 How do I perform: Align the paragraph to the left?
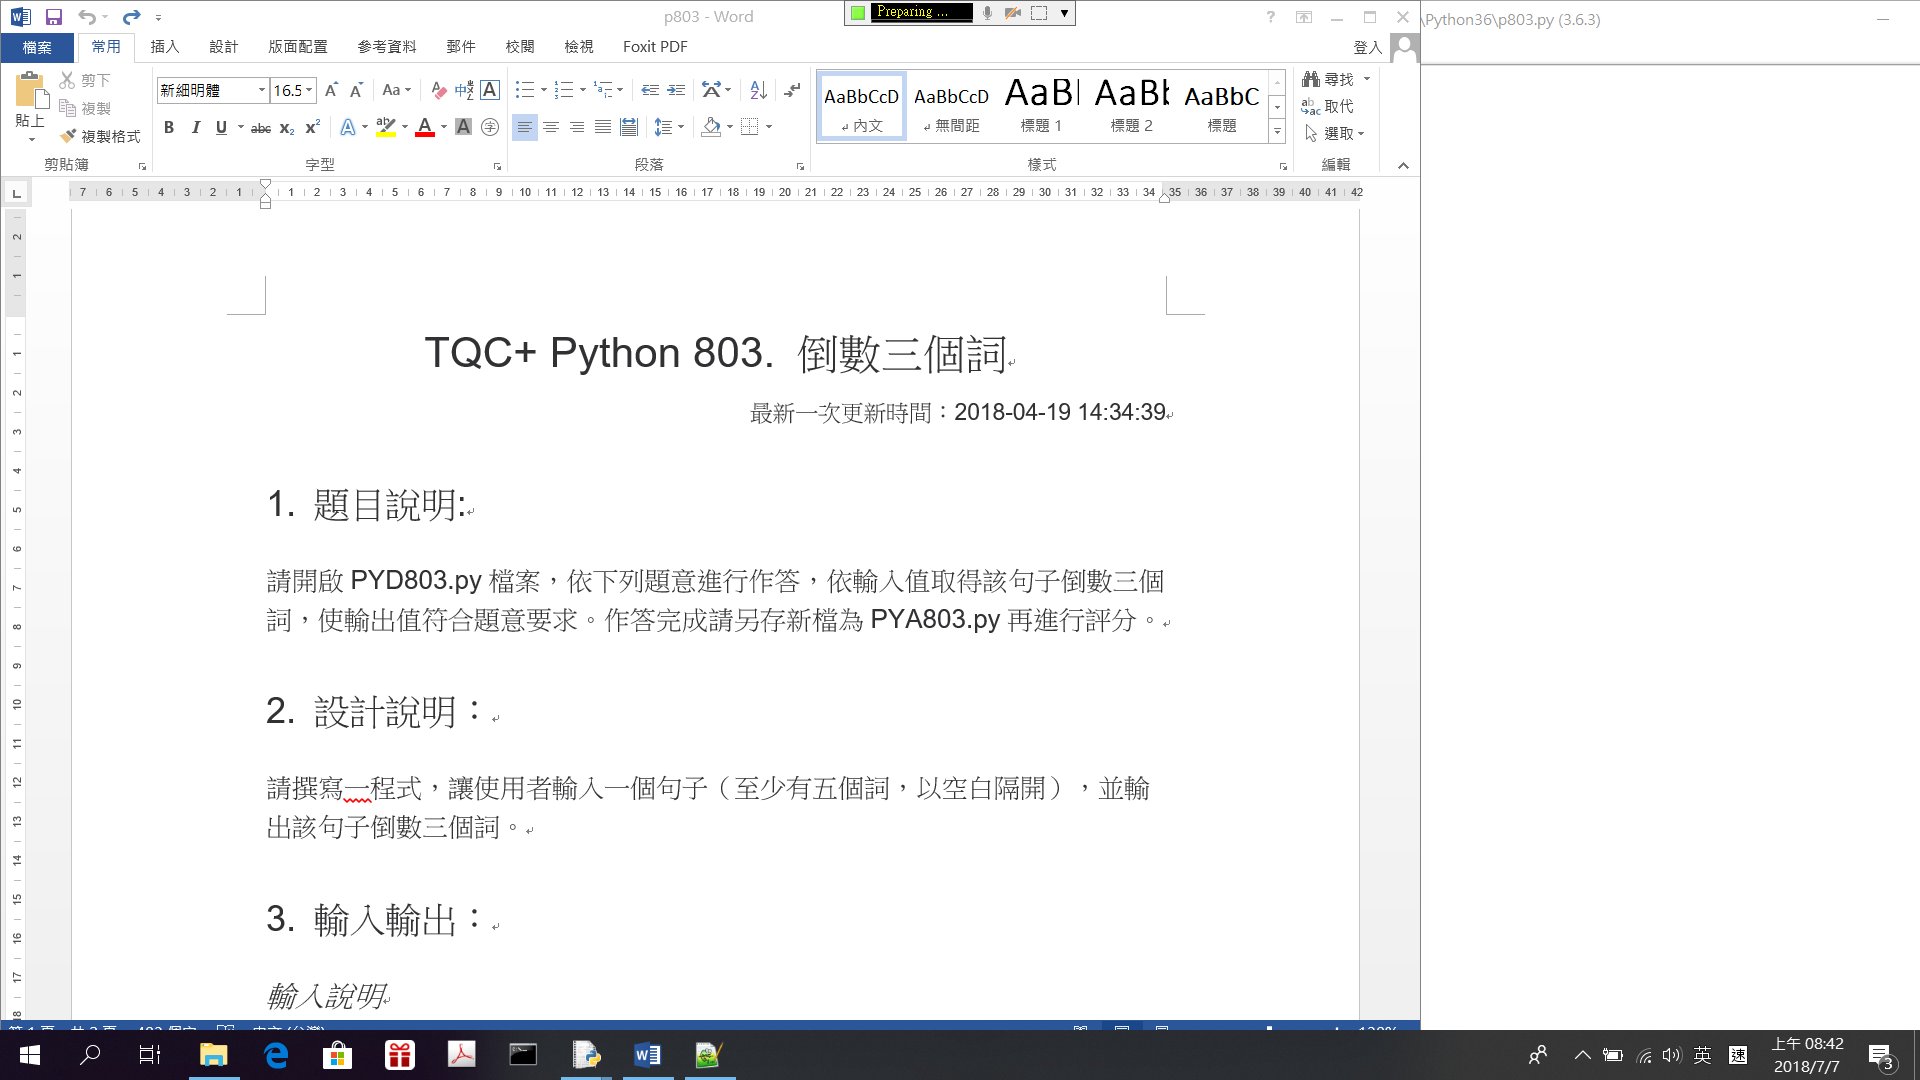tap(524, 127)
